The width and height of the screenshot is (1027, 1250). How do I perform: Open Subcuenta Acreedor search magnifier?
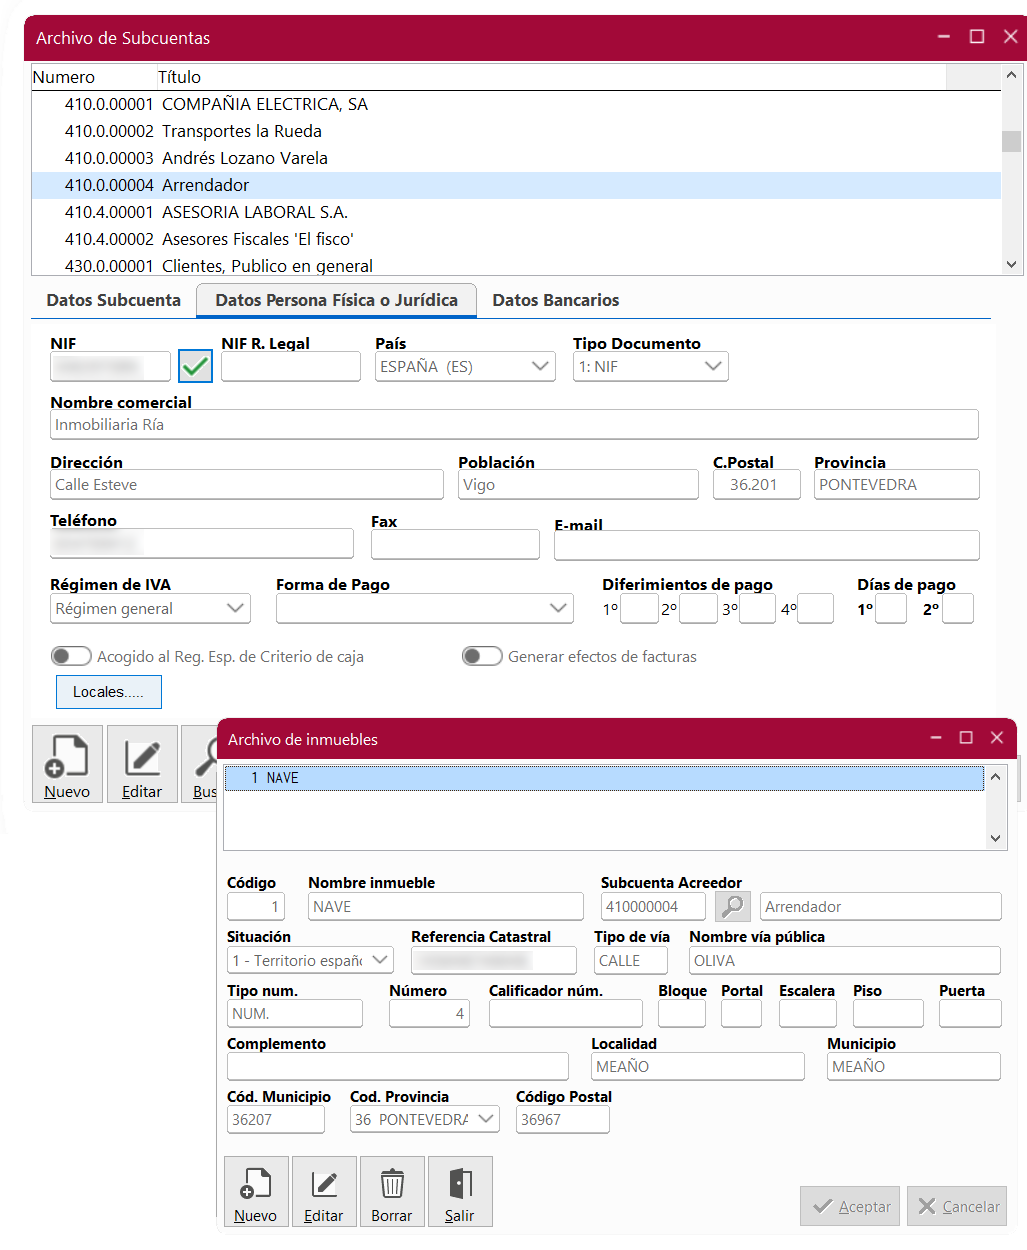point(733,906)
